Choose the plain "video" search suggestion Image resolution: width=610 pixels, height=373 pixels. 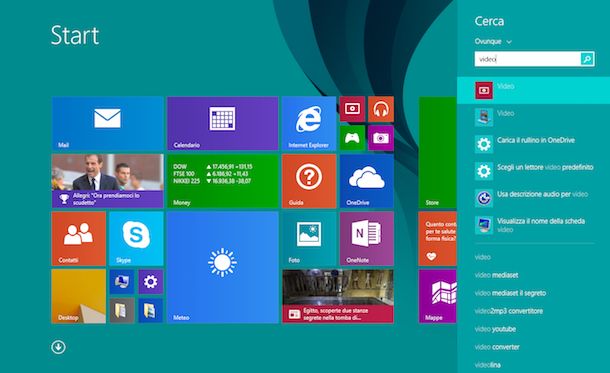click(482, 257)
